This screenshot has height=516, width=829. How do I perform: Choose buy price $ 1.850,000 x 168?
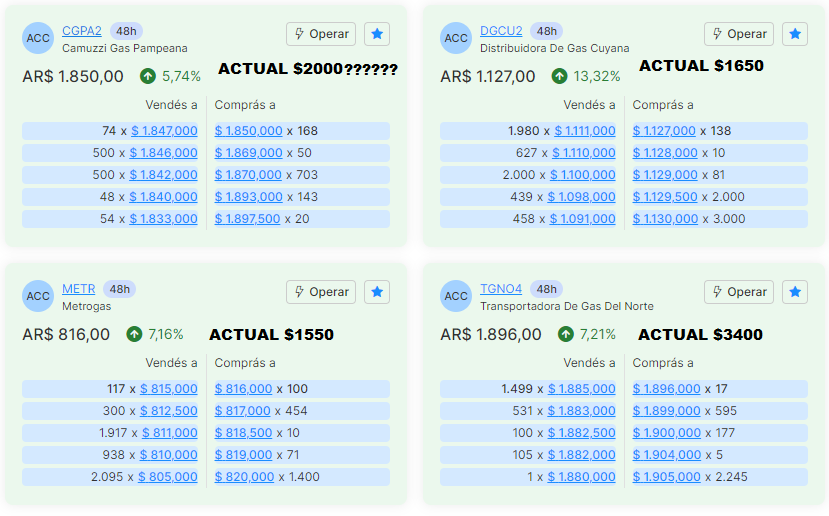[248, 131]
